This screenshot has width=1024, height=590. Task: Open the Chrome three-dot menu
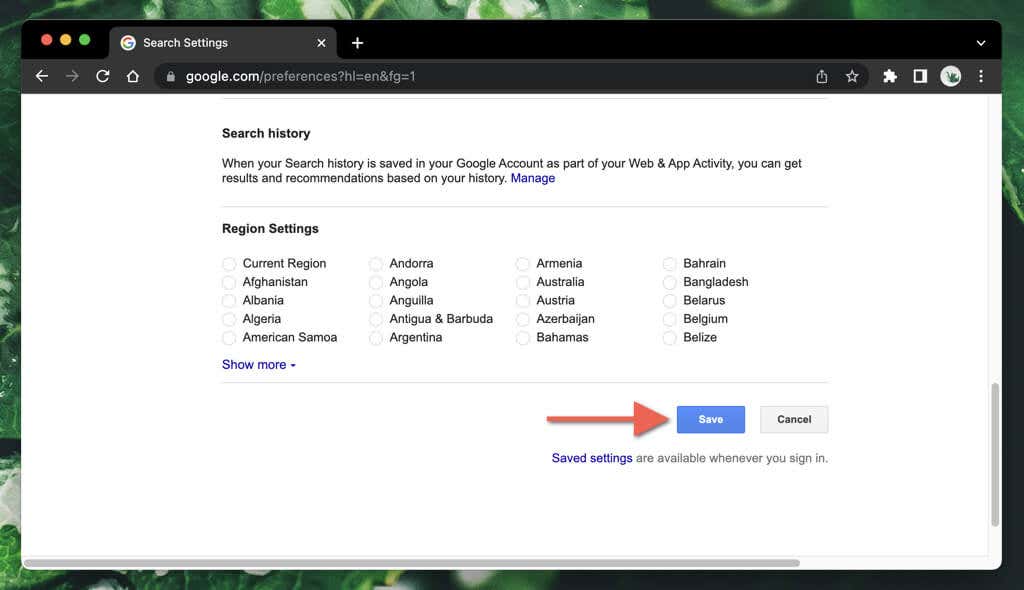point(981,76)
